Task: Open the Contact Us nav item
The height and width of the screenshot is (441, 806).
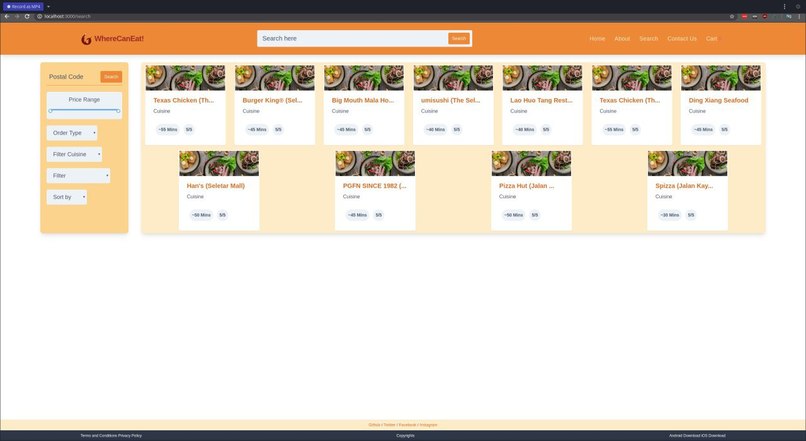Action: [682, 39]
